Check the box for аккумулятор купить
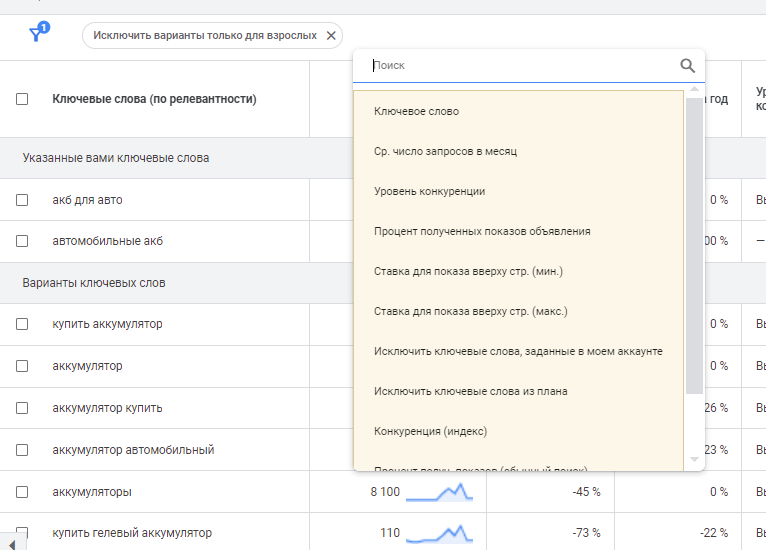 coord(22,408)
